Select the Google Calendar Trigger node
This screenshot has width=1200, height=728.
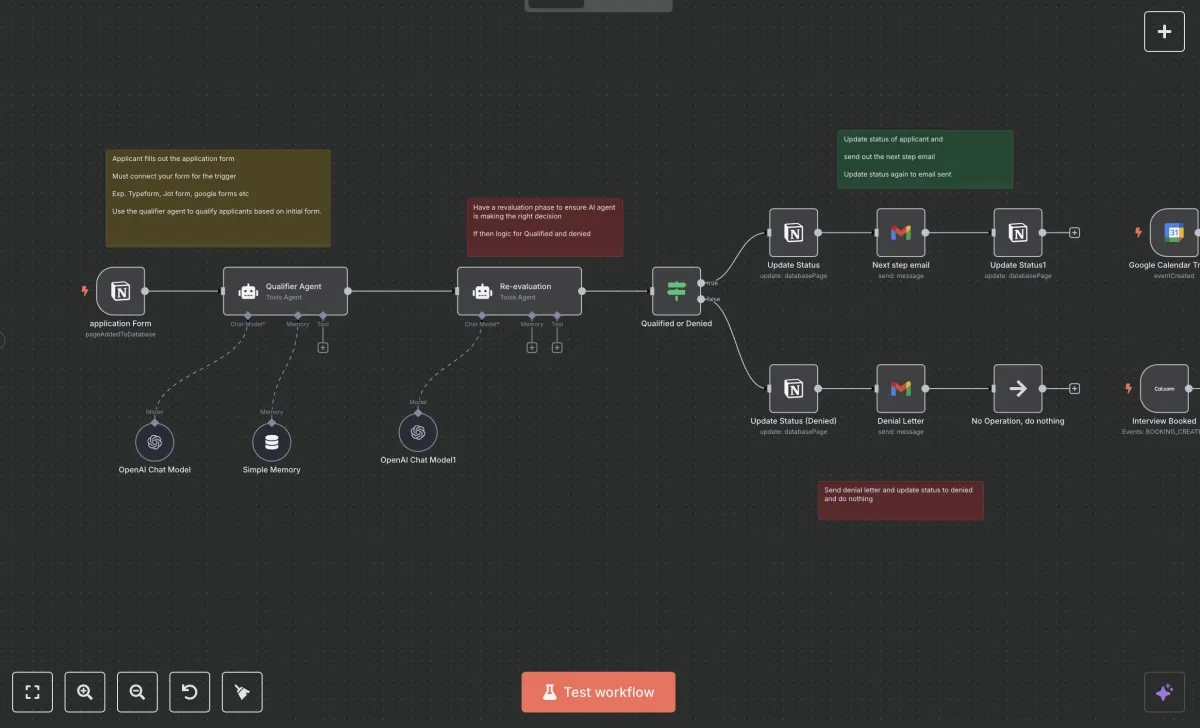click(x=1174, y=233)
